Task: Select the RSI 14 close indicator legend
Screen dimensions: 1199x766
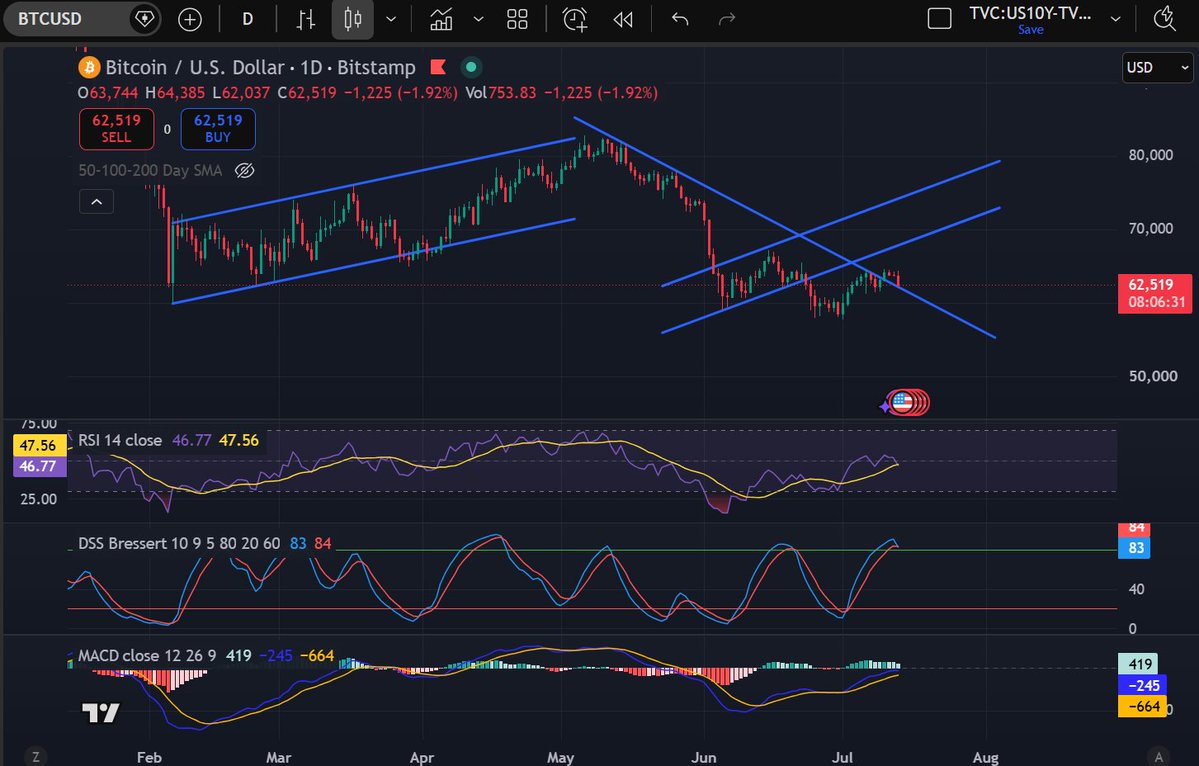Action: (x=120, y=440)
